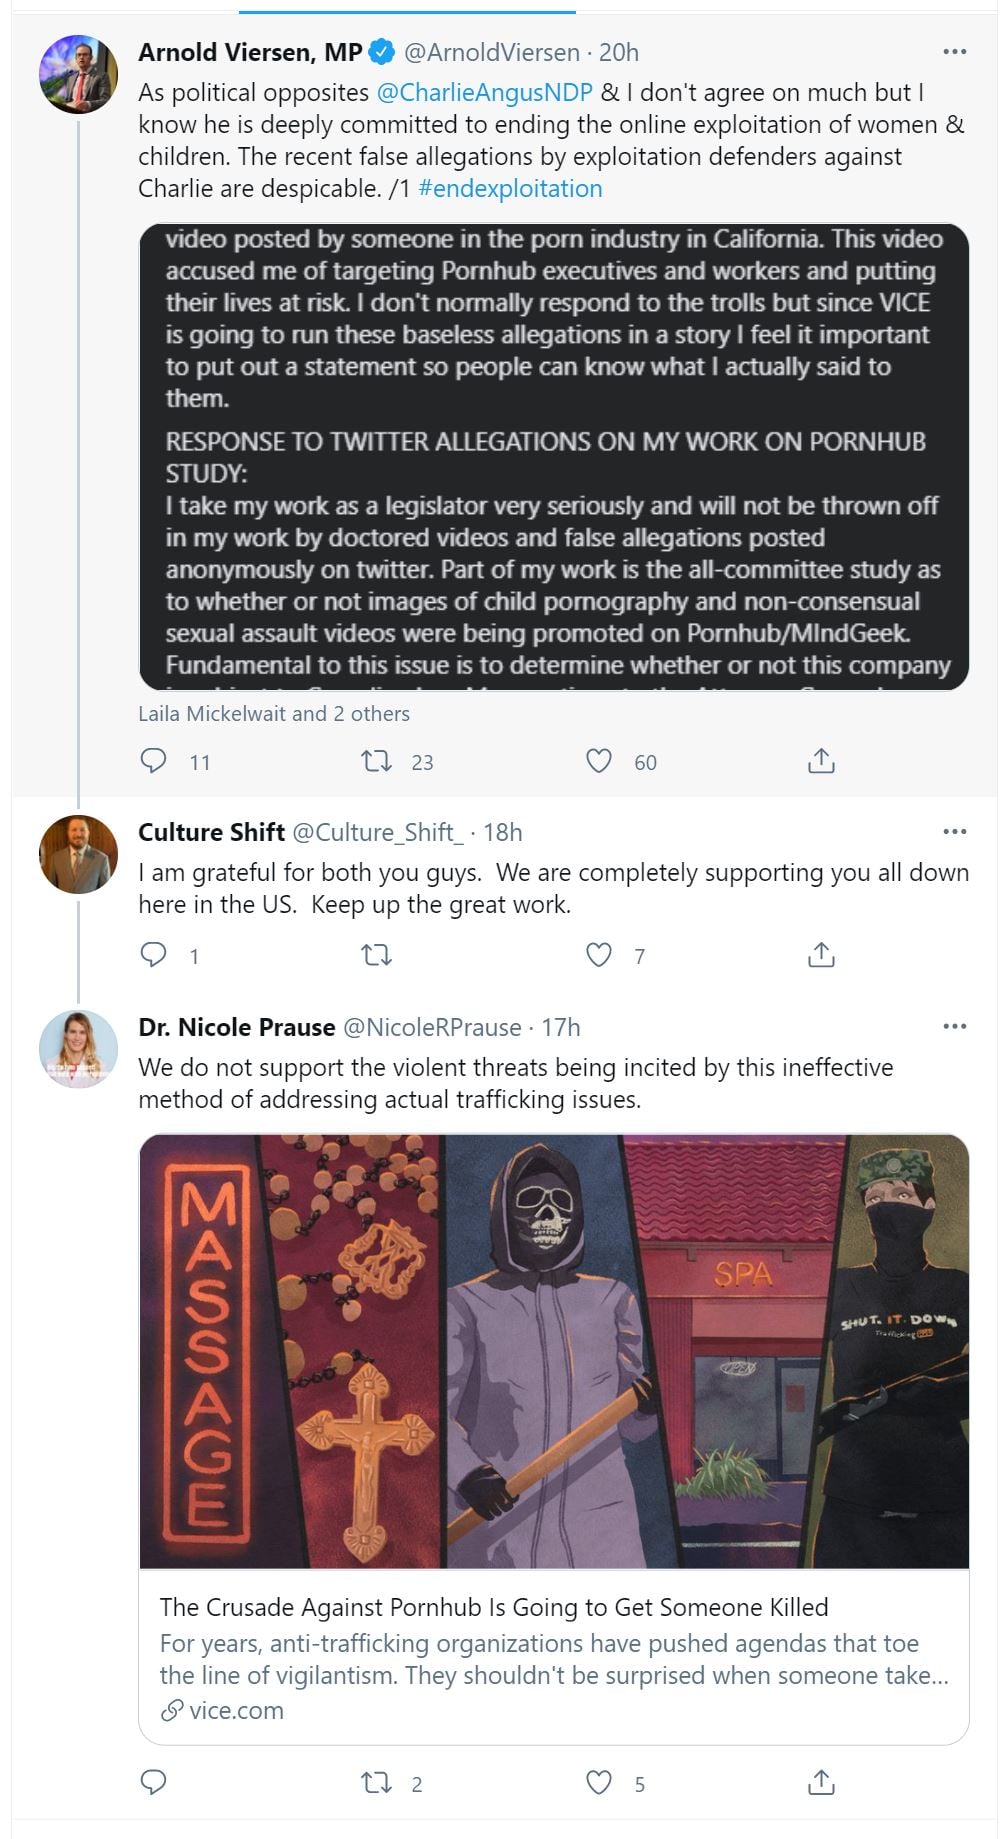Open more options on Culture Shift's tweet
The width and height of the screenshot is (1007, 1839).
(954, 832)
